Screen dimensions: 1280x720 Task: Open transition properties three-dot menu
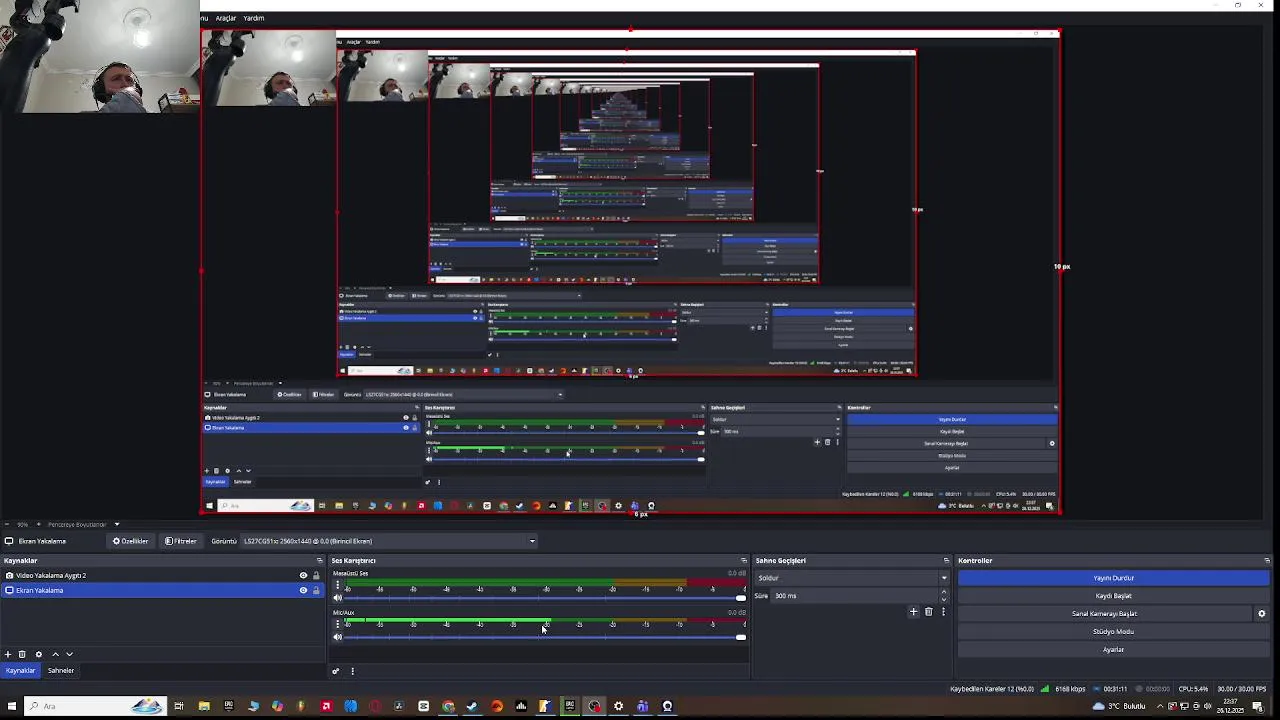coord(943,612)
